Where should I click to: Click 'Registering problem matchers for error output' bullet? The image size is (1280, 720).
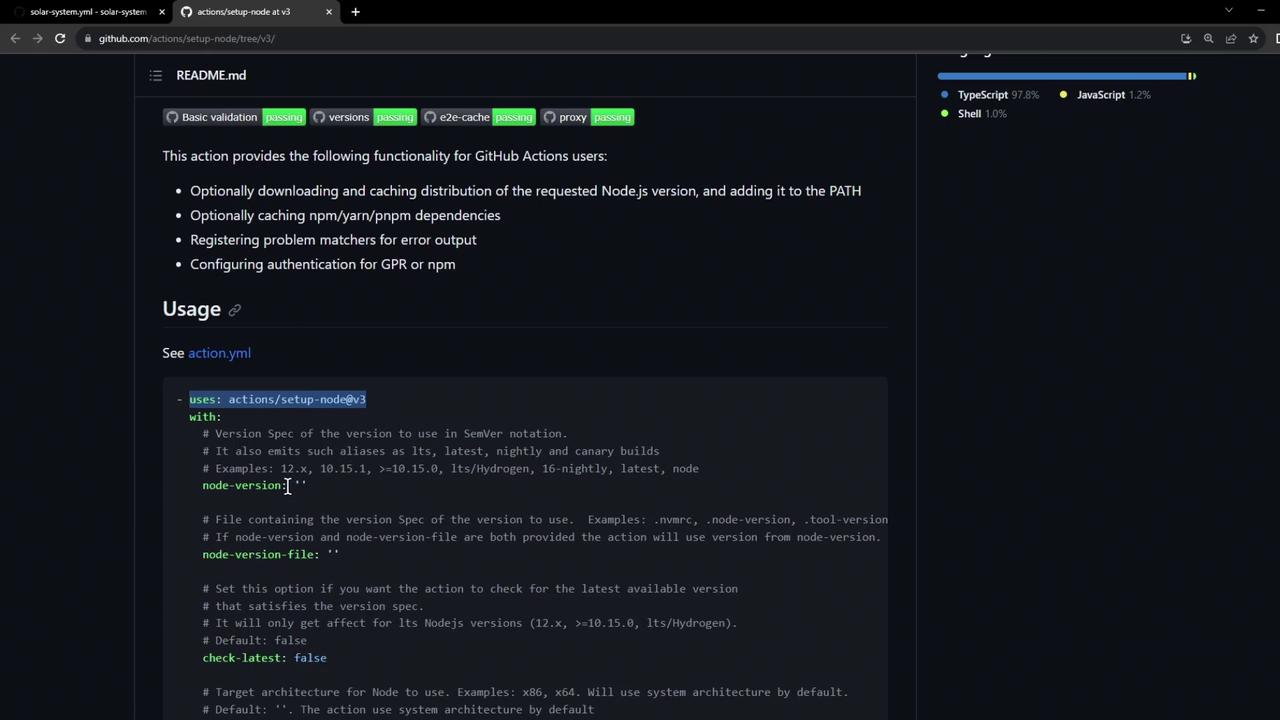333,240
